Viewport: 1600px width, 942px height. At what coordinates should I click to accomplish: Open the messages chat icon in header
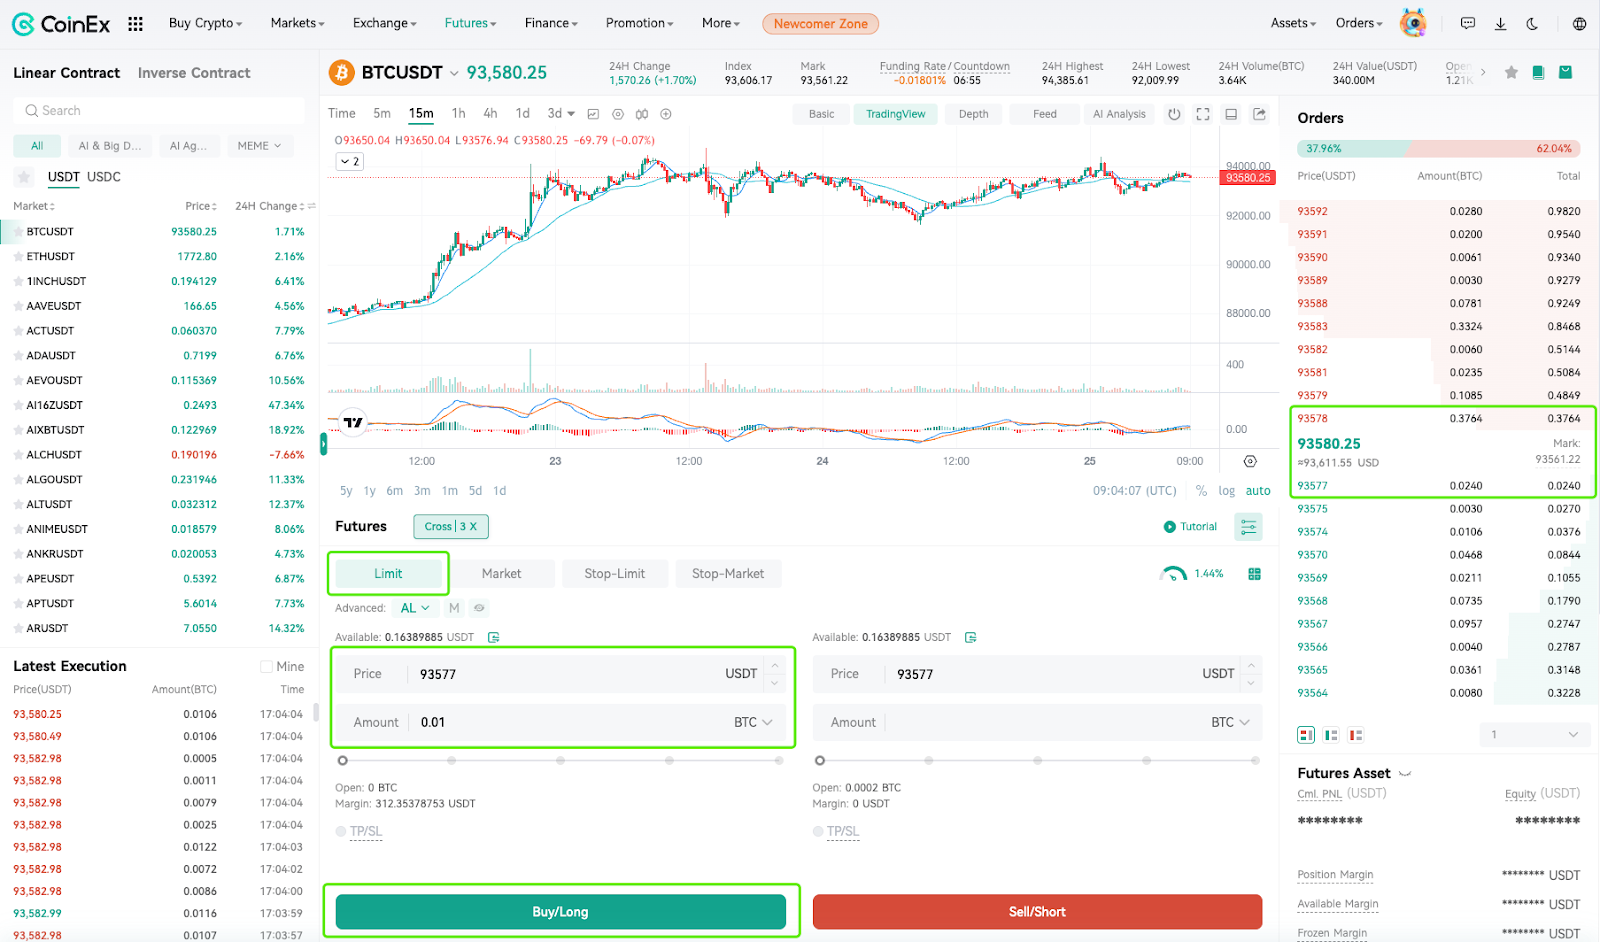click(x=1468, y=23)
